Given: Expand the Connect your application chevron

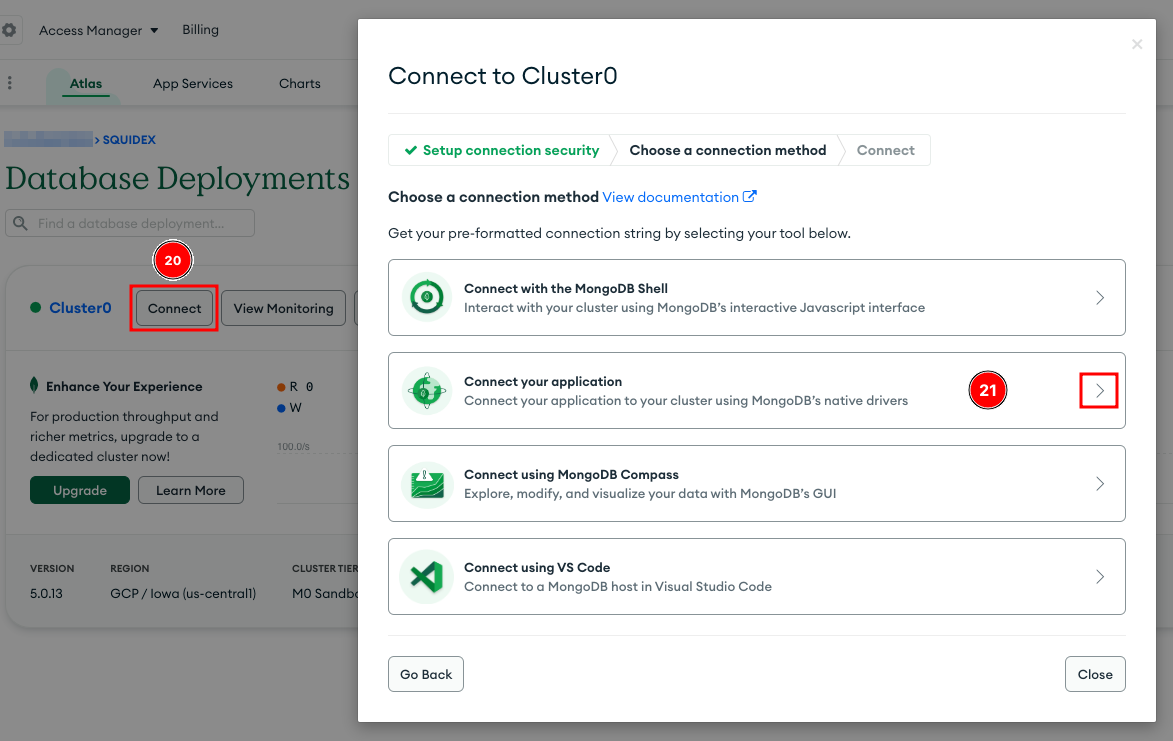Looking at the screenshot, I should [x=1100, y=390].
